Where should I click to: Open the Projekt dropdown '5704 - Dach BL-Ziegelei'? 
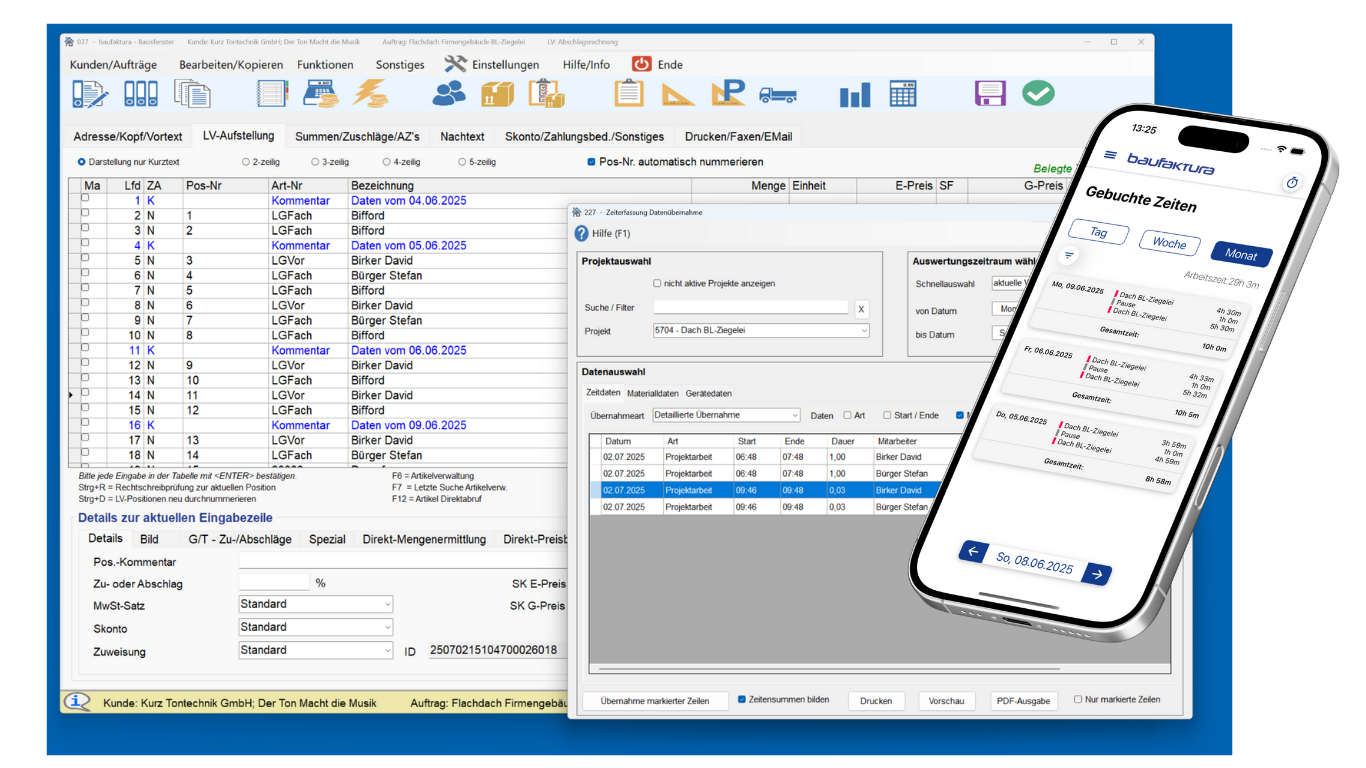pyautogui.click(x=761, y=330)
